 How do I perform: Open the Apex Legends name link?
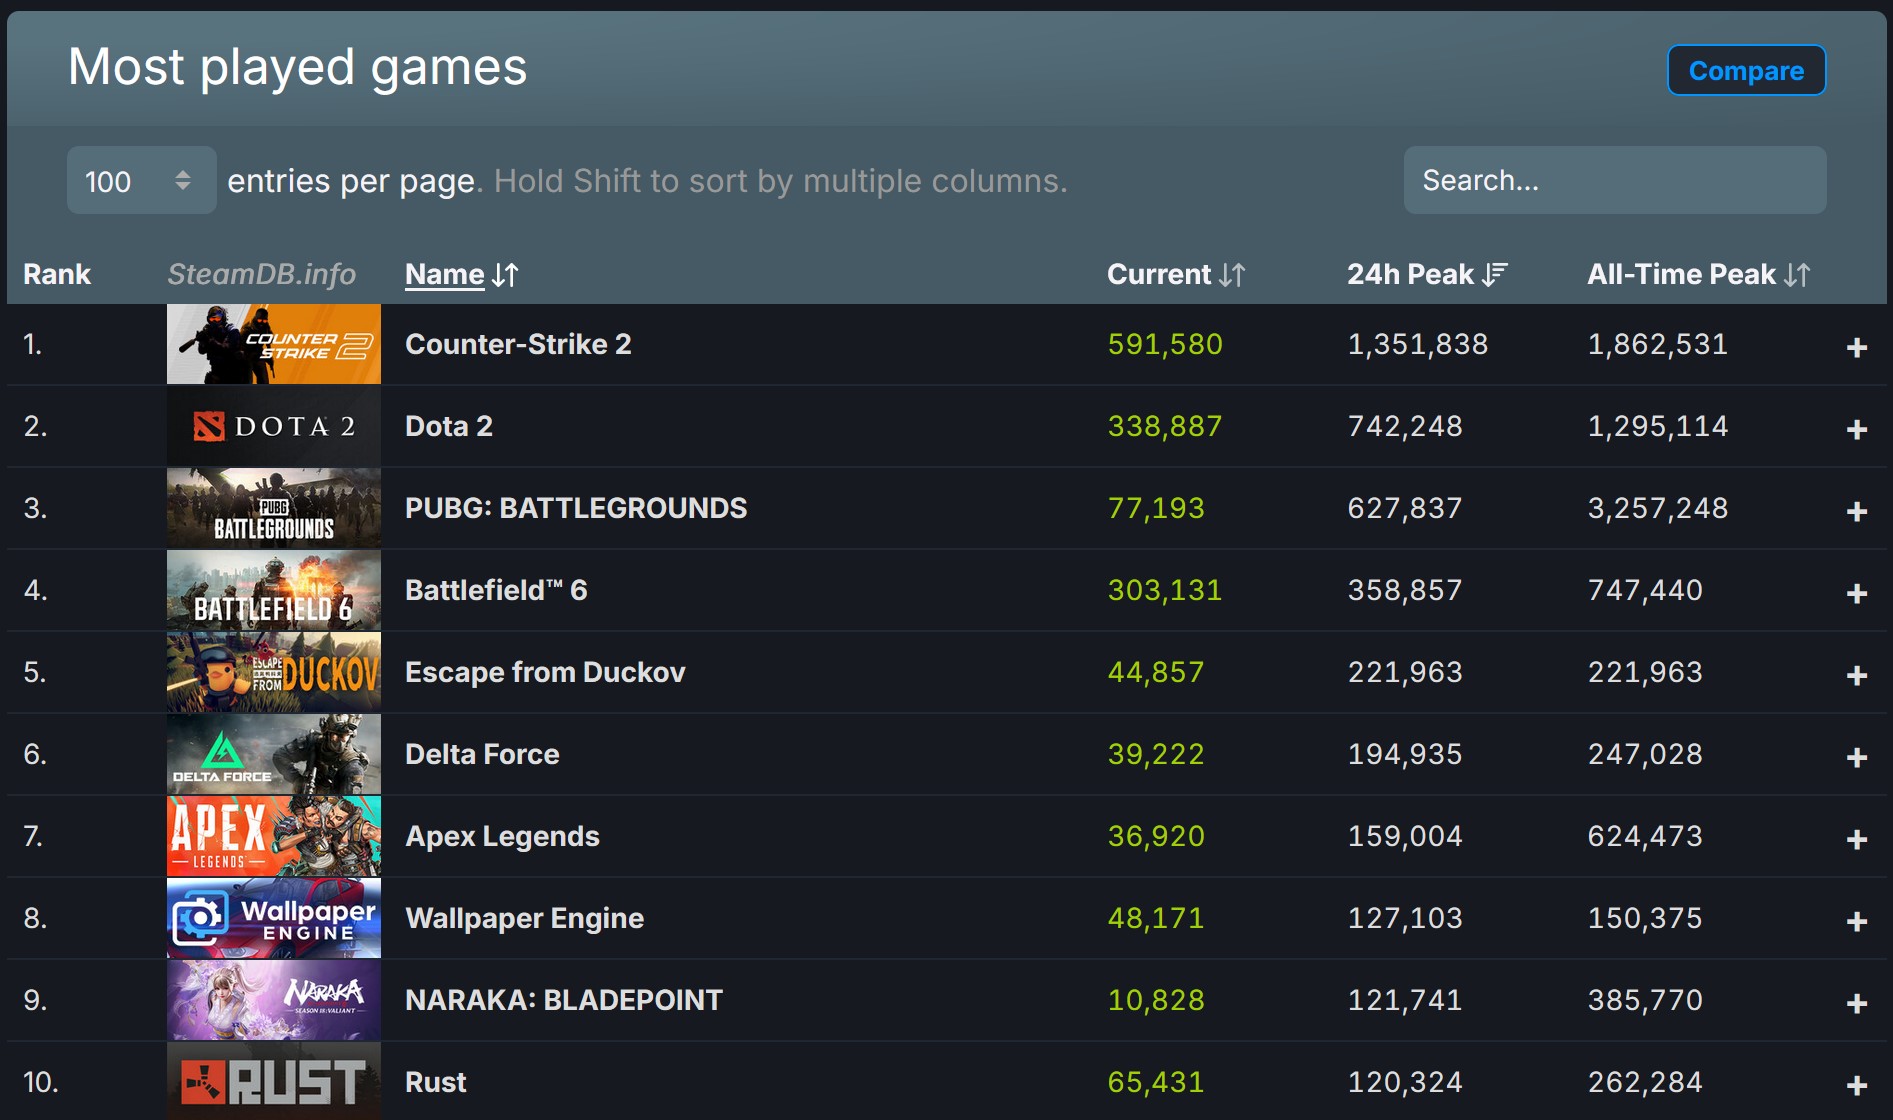502,836
